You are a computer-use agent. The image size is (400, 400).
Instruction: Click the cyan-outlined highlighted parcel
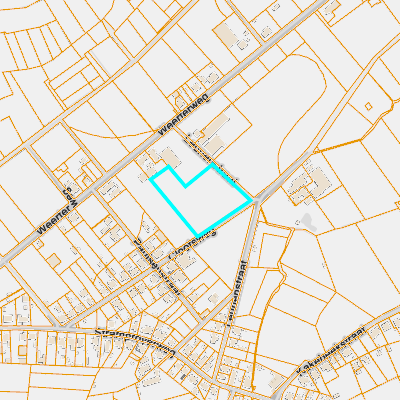(x=203, y=202)
